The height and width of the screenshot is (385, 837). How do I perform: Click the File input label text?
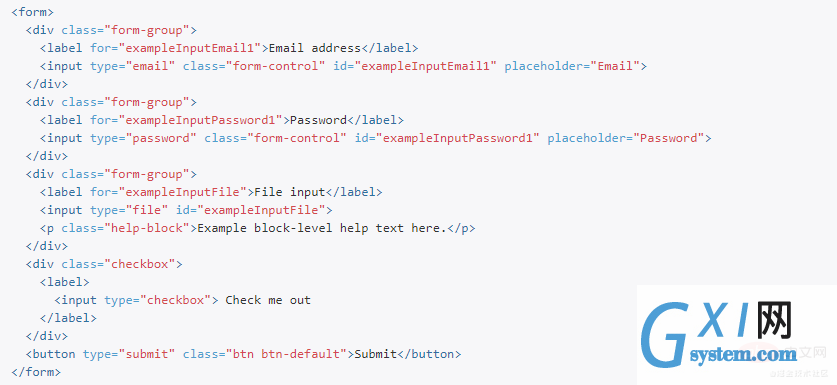(290, 192)
